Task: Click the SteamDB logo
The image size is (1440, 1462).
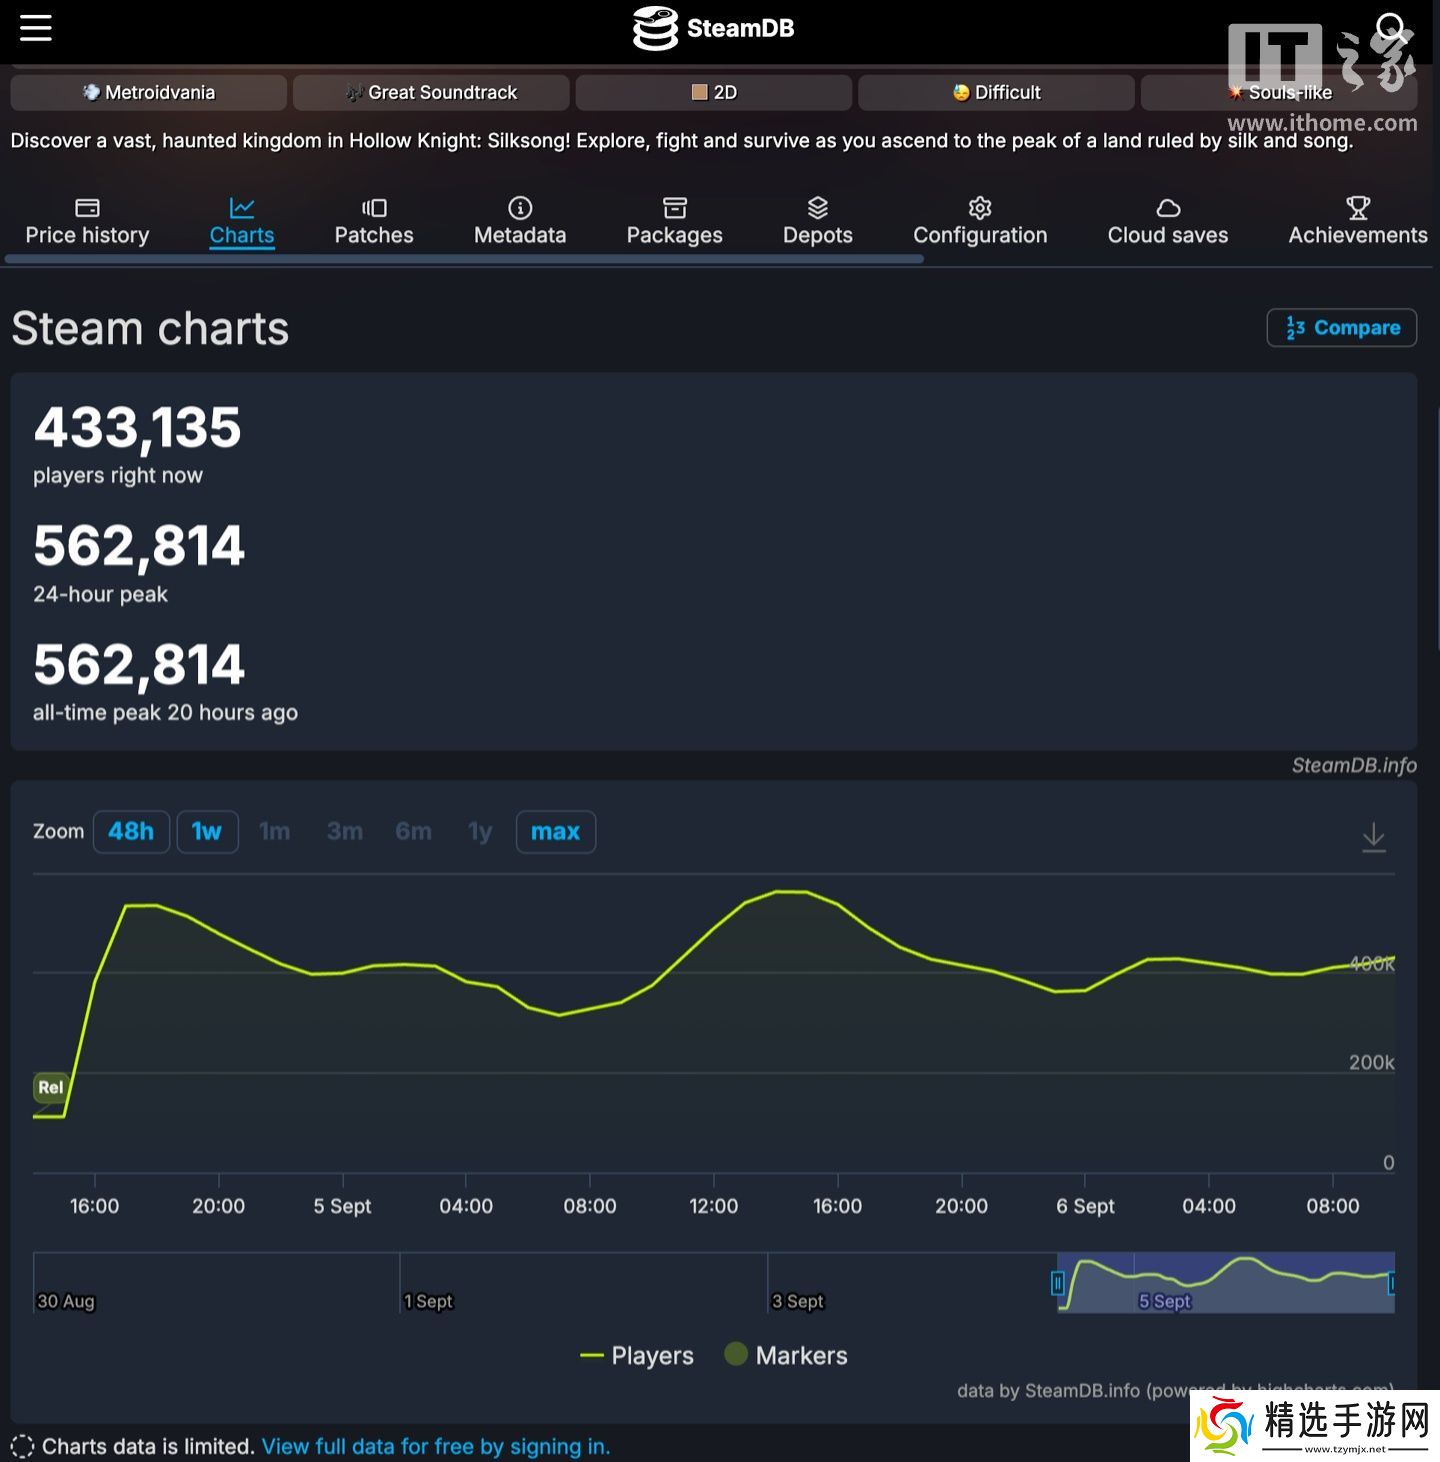Action: [714, 28]
